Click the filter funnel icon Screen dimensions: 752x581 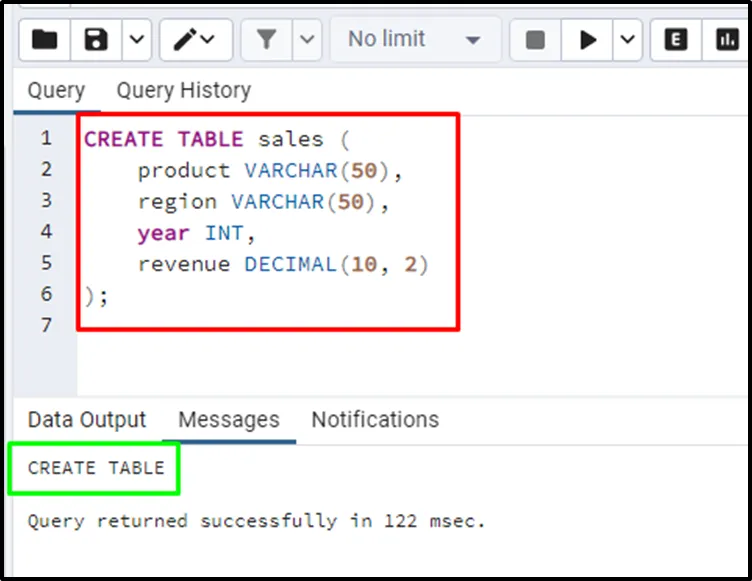[x=266, y=40]
